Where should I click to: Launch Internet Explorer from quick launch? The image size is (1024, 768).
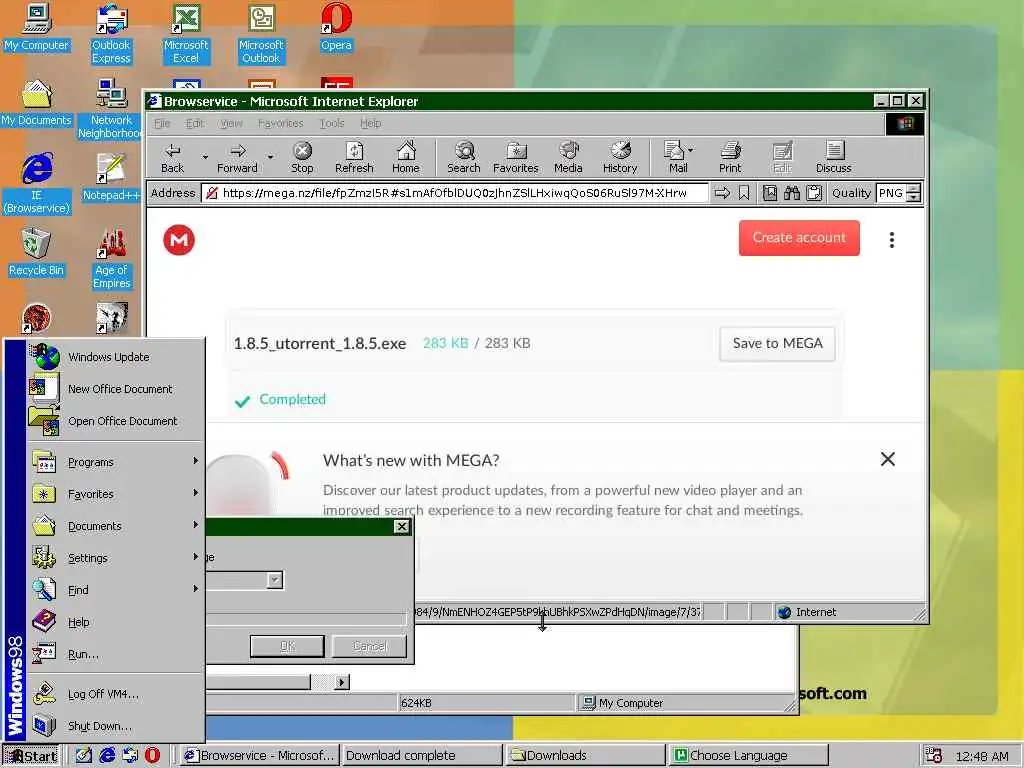pos(107,755)
